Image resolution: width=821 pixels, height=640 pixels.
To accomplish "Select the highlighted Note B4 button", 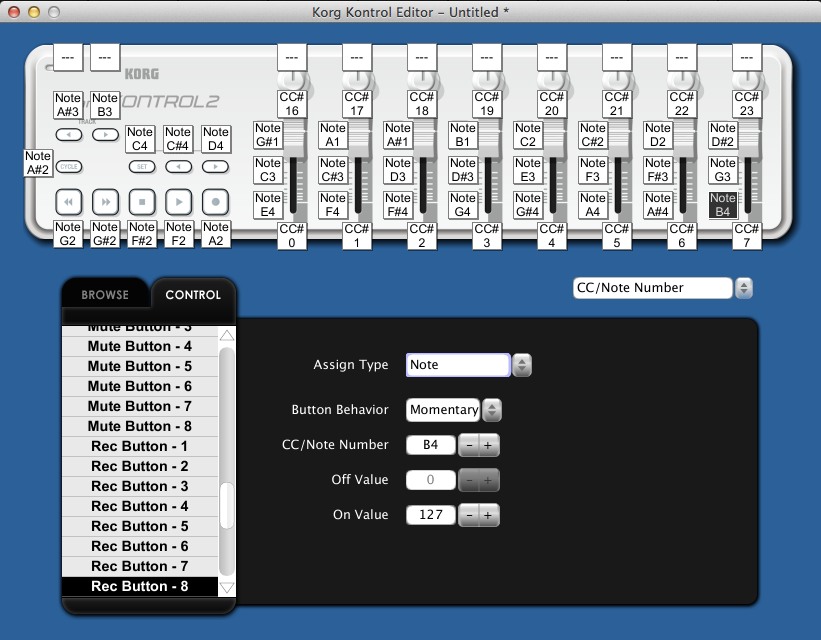I will tap(723, 205).
